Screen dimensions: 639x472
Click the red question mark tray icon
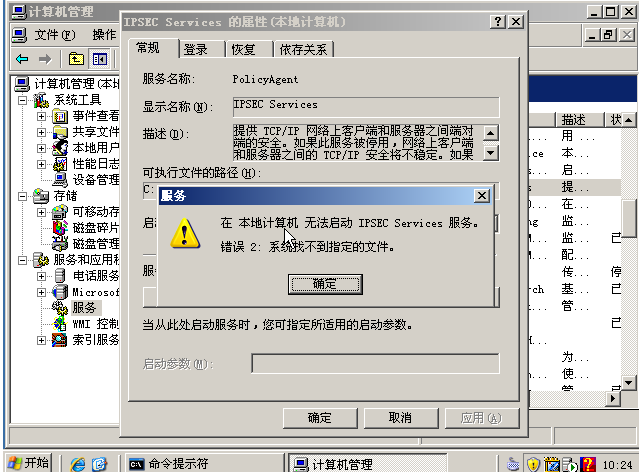coord(588,464)
